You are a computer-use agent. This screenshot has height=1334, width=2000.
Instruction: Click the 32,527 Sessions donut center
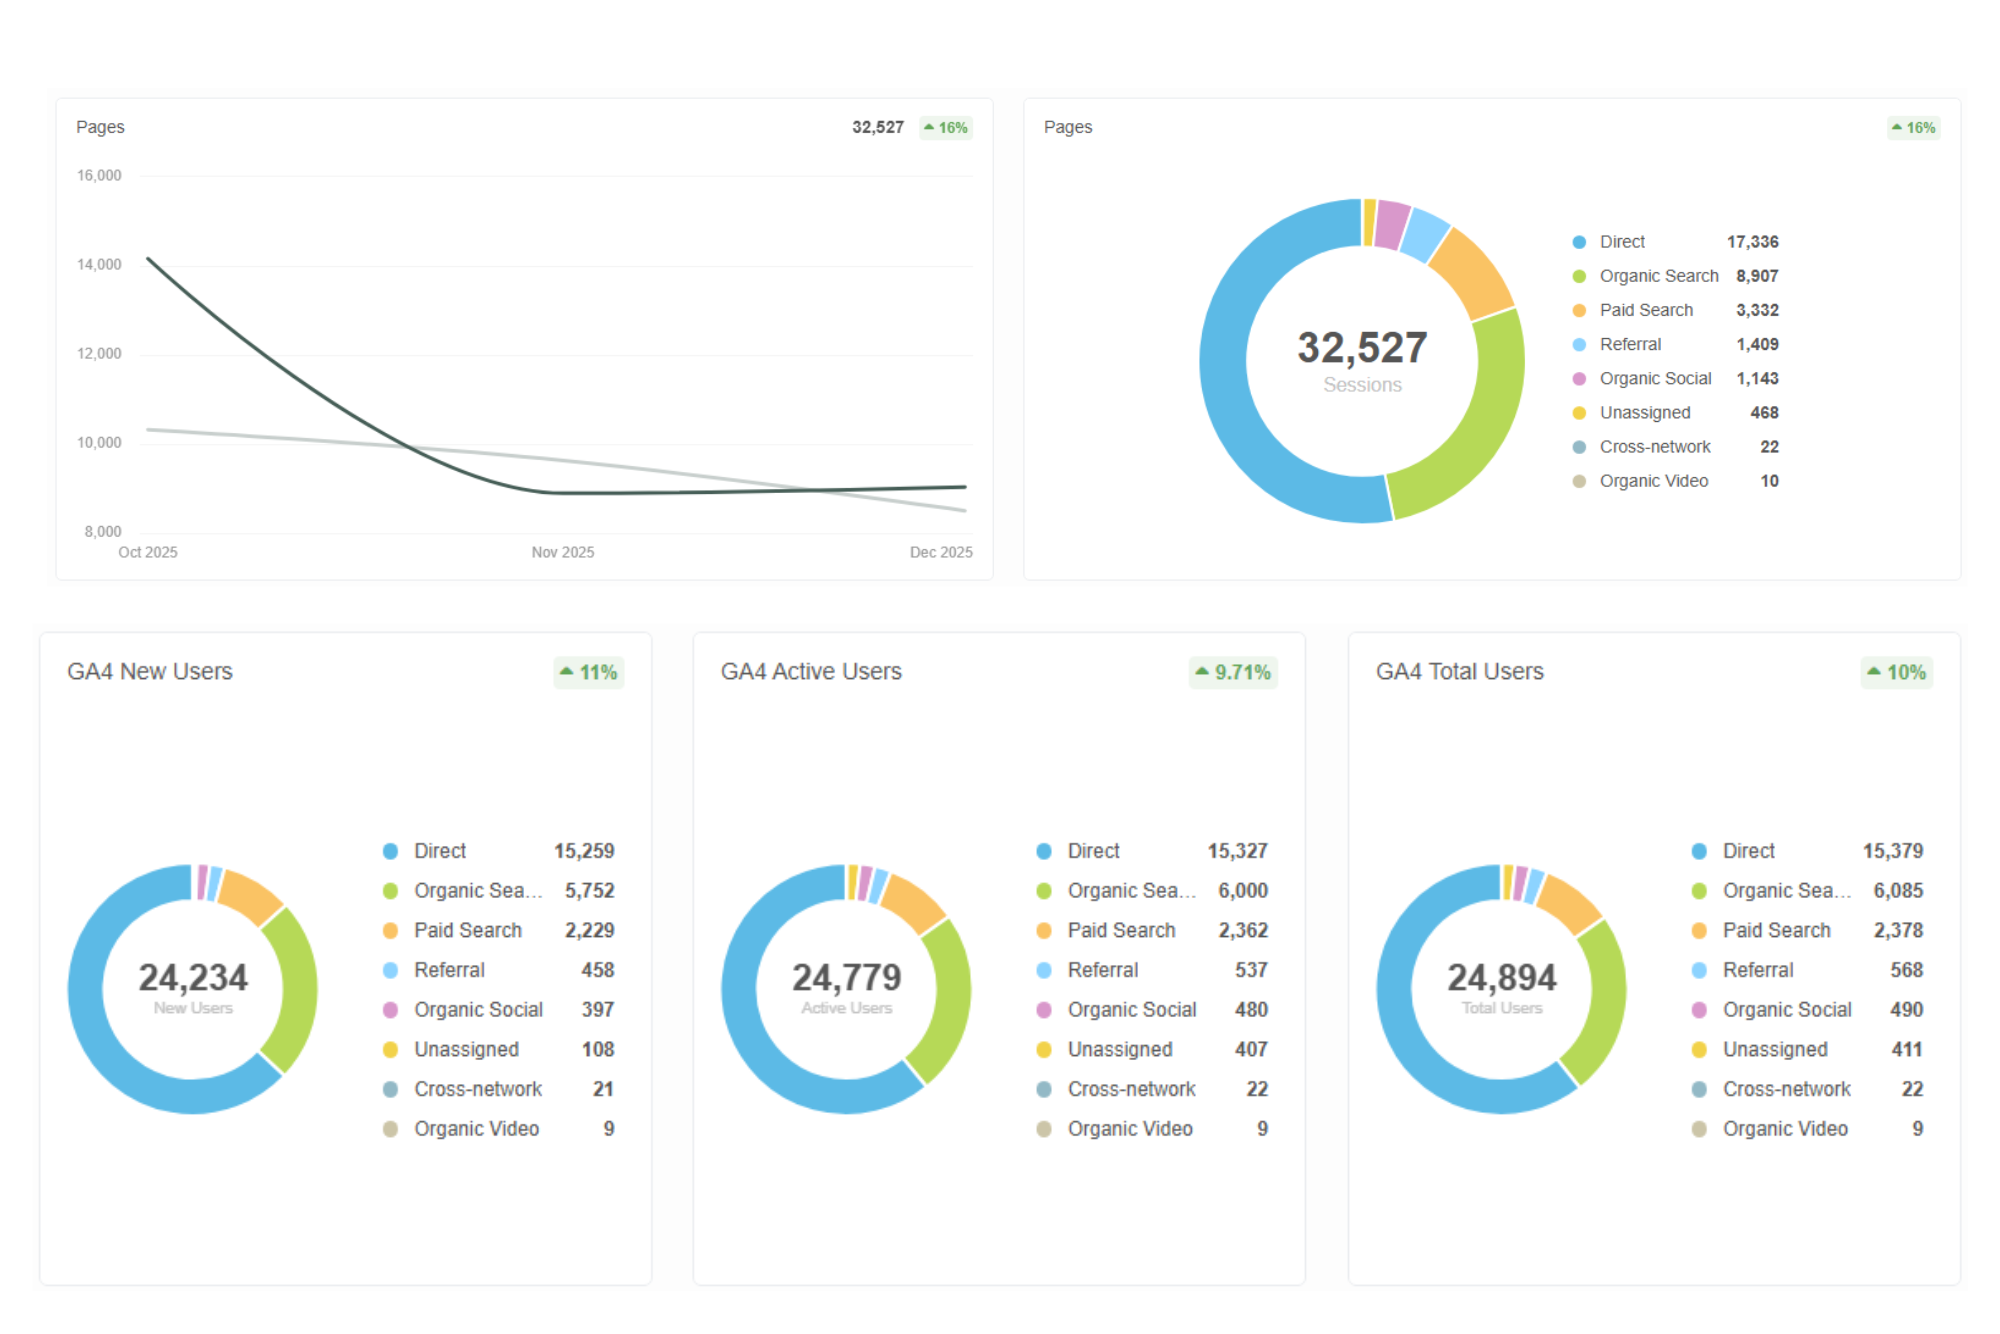click(x=1361, y=360)
